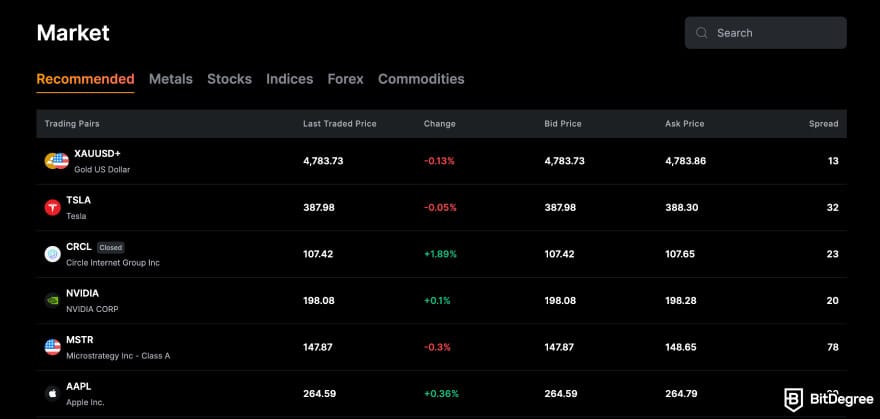Click Microstrategy Inc - Class A text

118,356
